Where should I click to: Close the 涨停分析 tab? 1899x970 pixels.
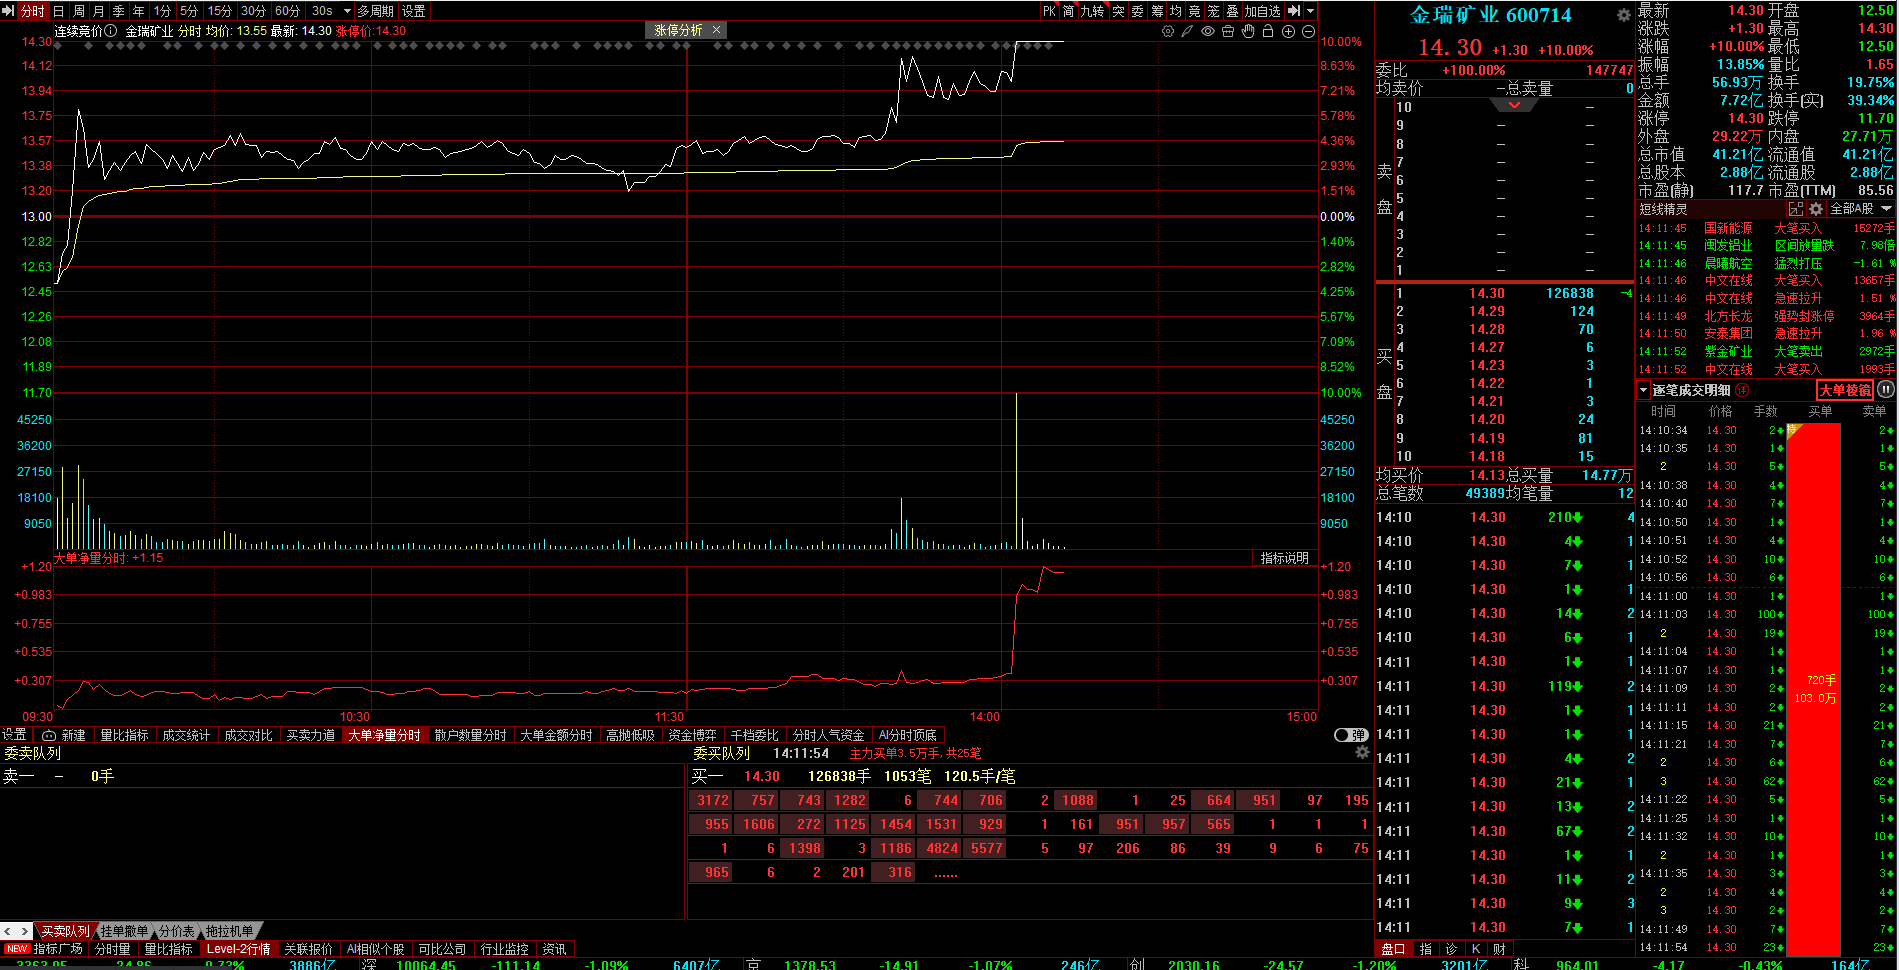(716, 30)
